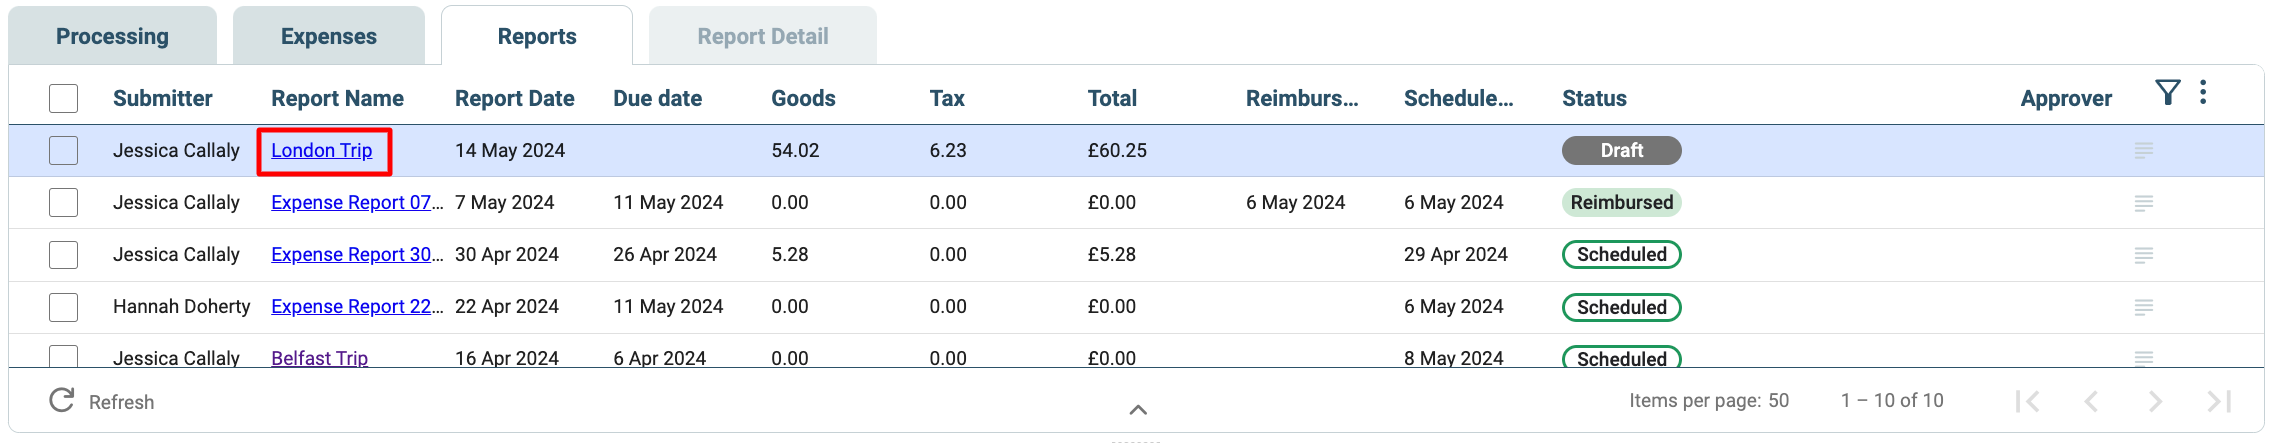Viewport: 2280px width, 443px height.
Task: Switch to the Processing tab
Action: pyautogui.click(x=112, y=36)
